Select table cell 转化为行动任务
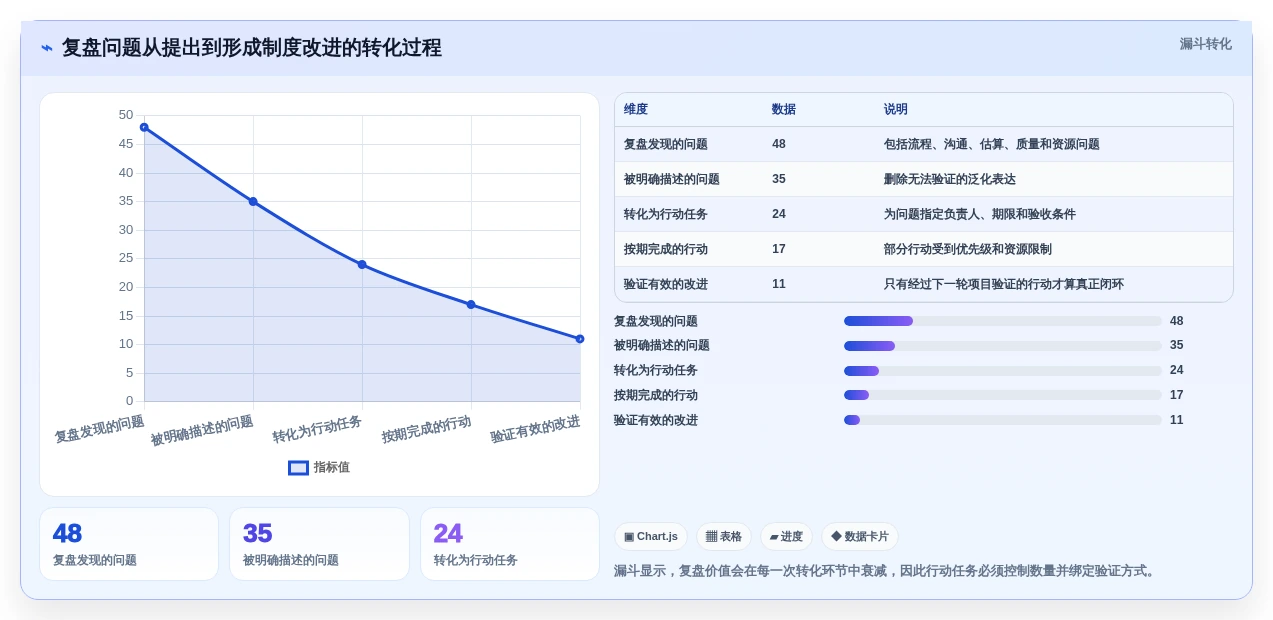The image size is (1273, 620). [x=666, y=214]
